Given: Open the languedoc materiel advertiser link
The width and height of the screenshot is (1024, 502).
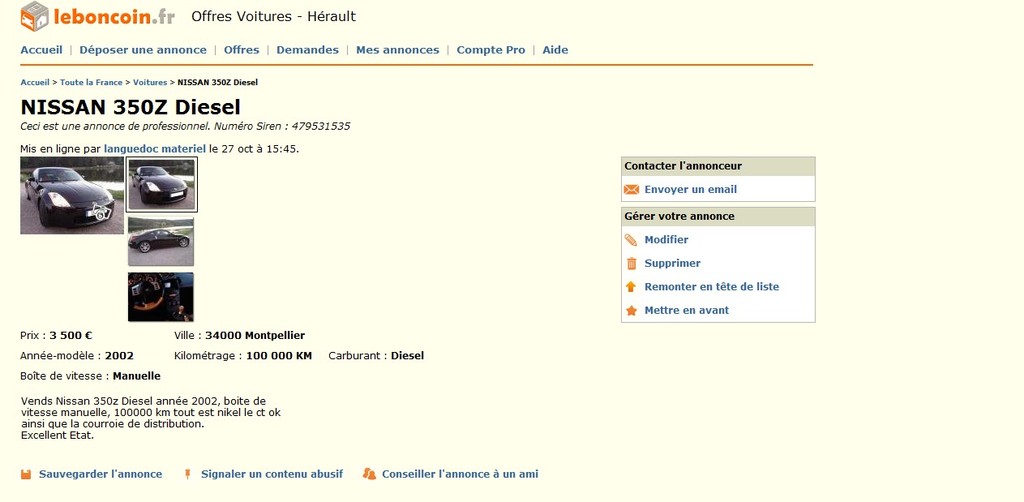Looking at the screenshot, I should pos(155,149).
